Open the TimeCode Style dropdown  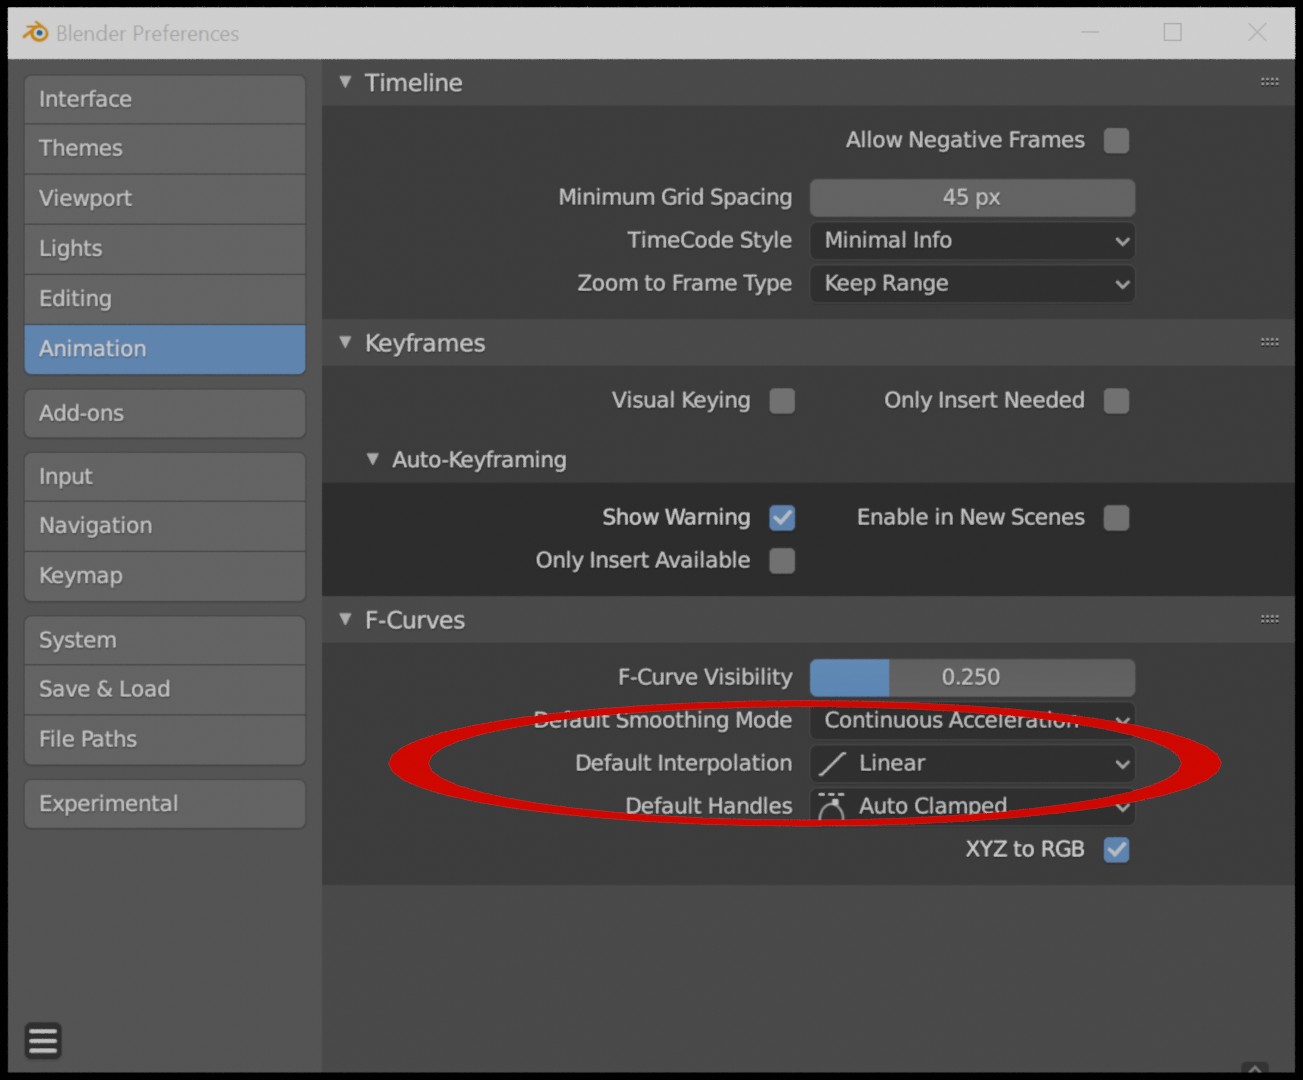[971, 240]
